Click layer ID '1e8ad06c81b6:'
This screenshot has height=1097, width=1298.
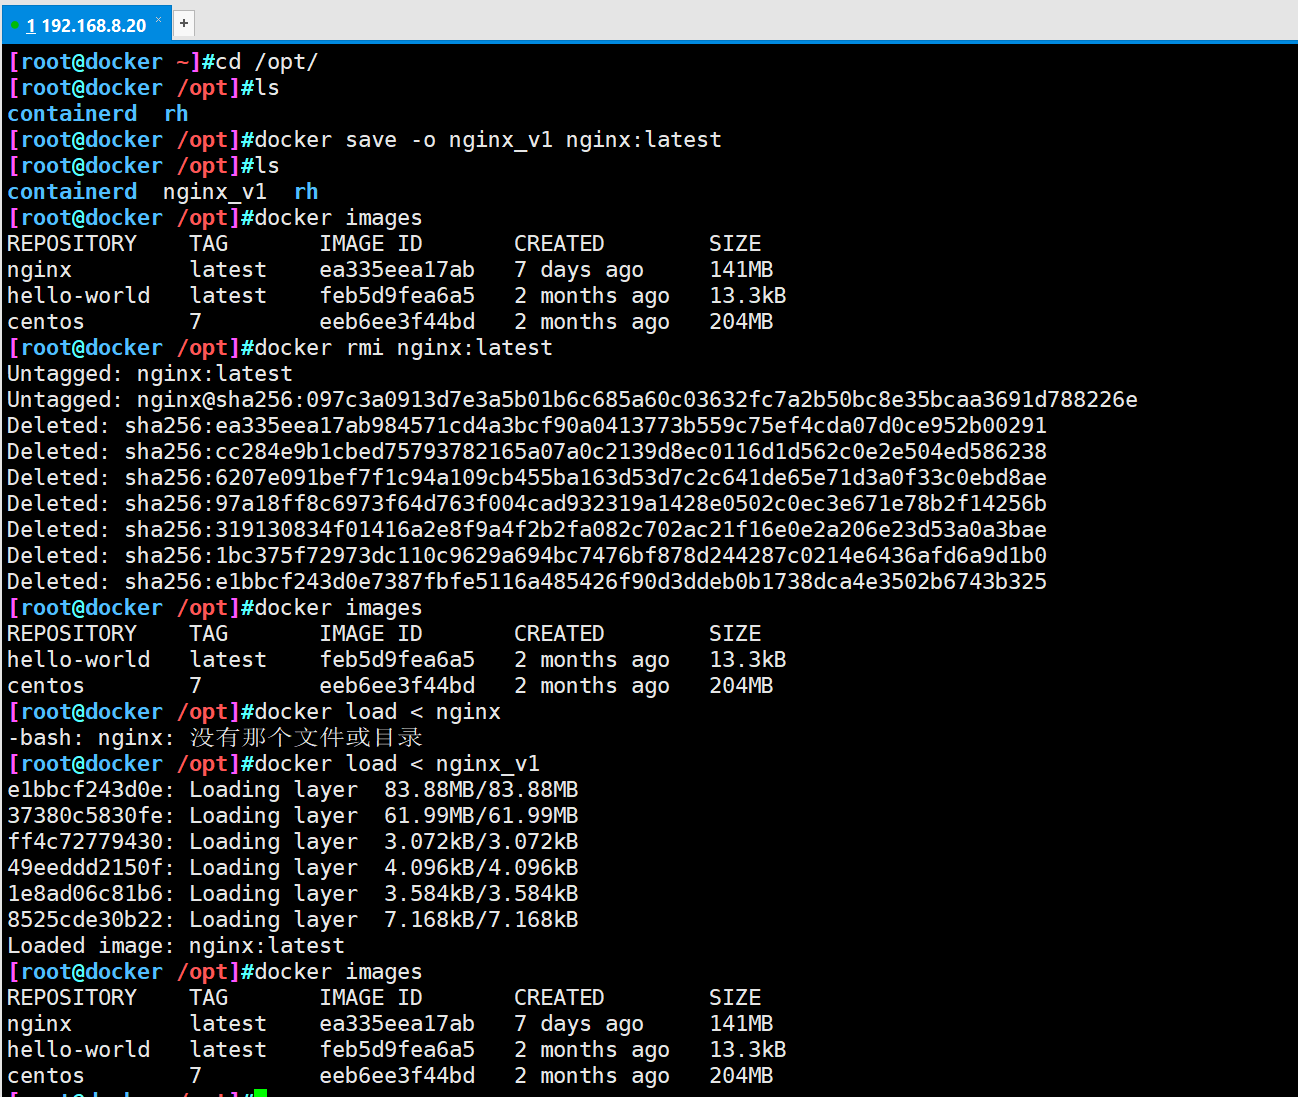91,894
